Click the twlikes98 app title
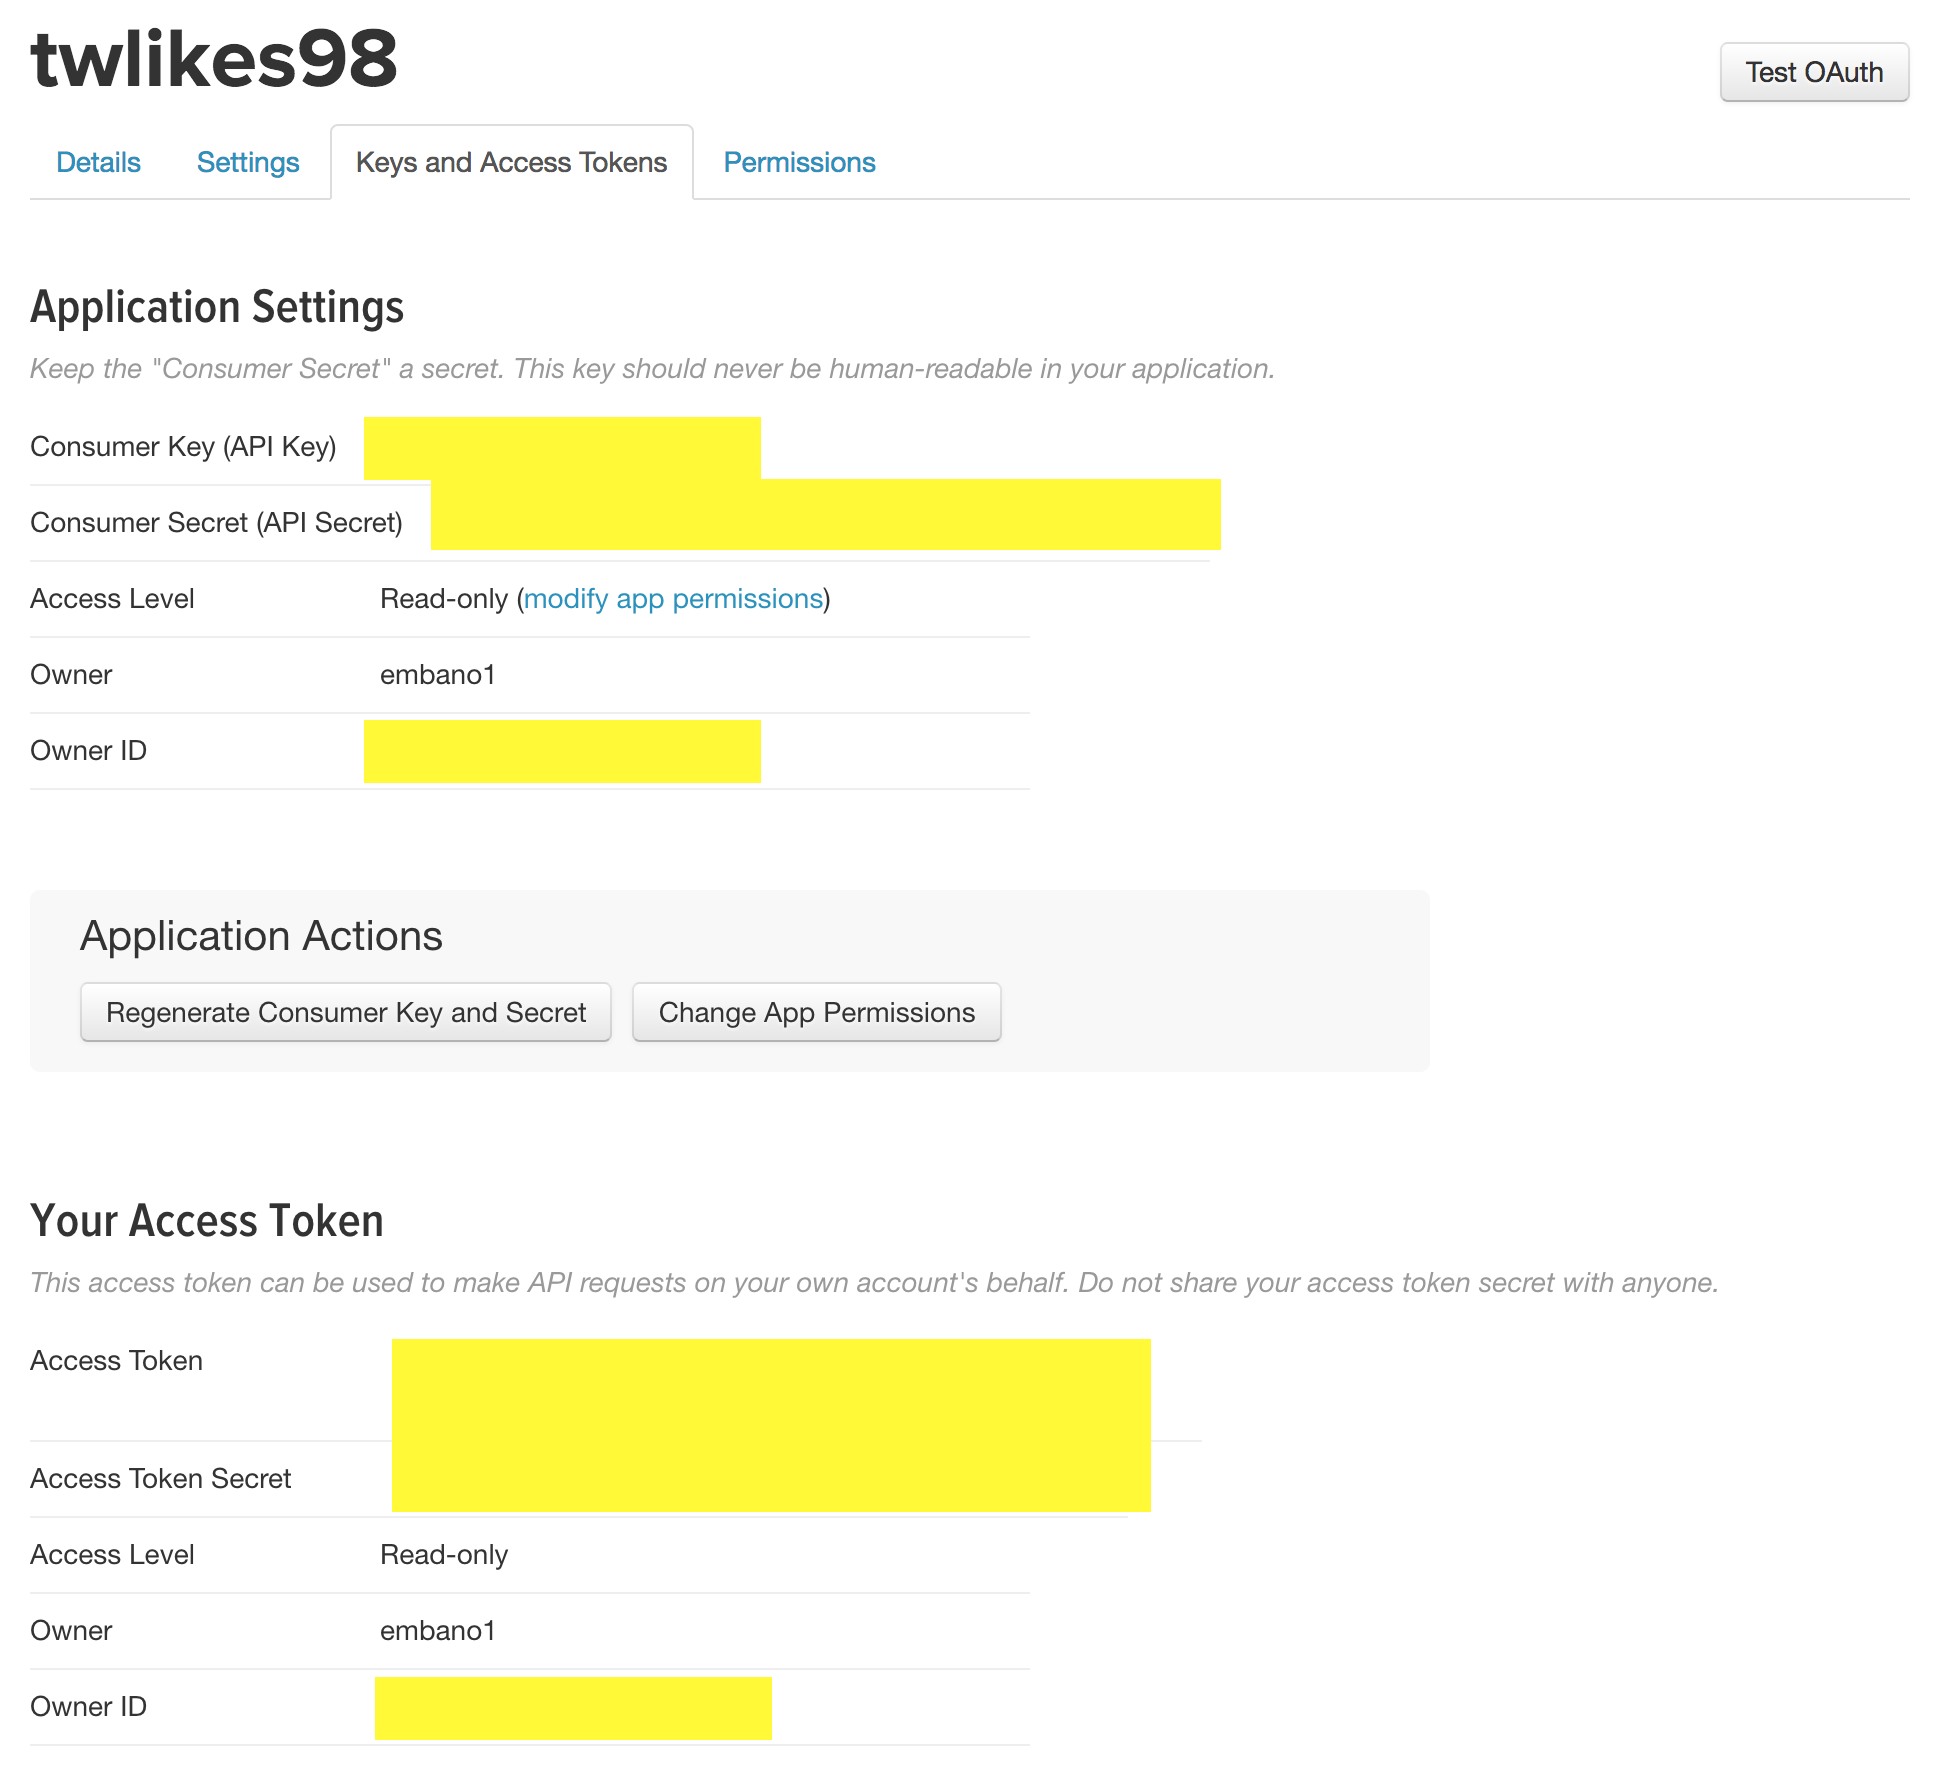This screenshot has width=1952, height=1770. pyautogui.click(x=214, y=58)
